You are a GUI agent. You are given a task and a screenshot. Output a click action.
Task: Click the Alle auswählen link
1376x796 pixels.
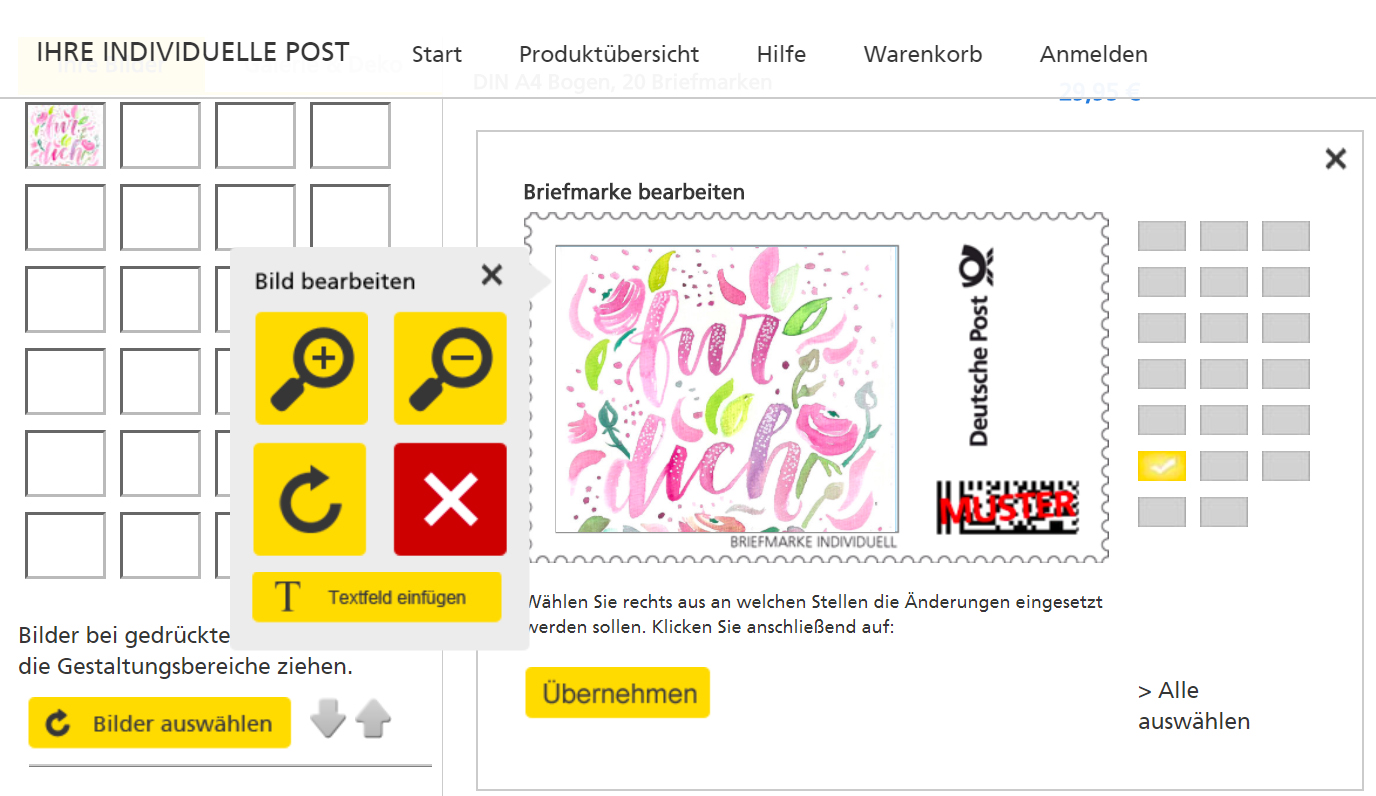pos(1194,706)
